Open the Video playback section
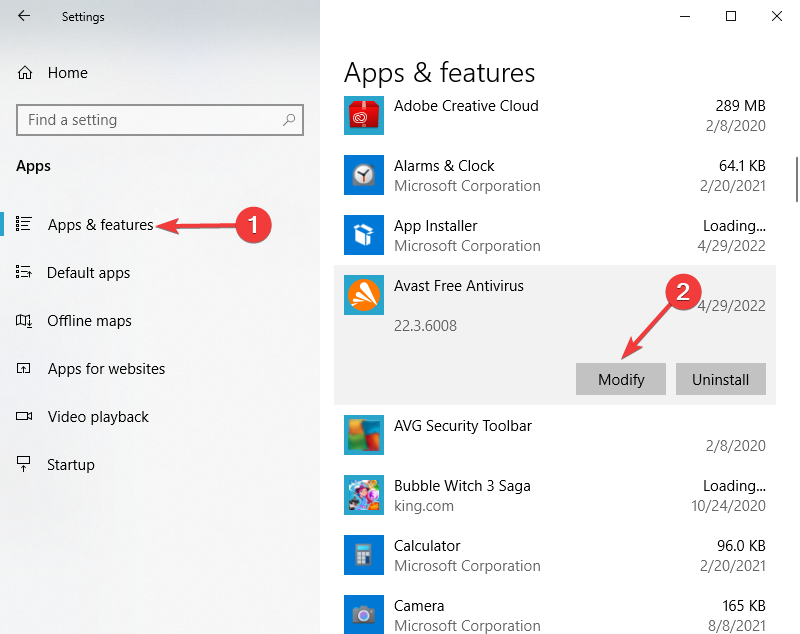The height and width of the screenshot is (634, 800). tap(98, 417)
